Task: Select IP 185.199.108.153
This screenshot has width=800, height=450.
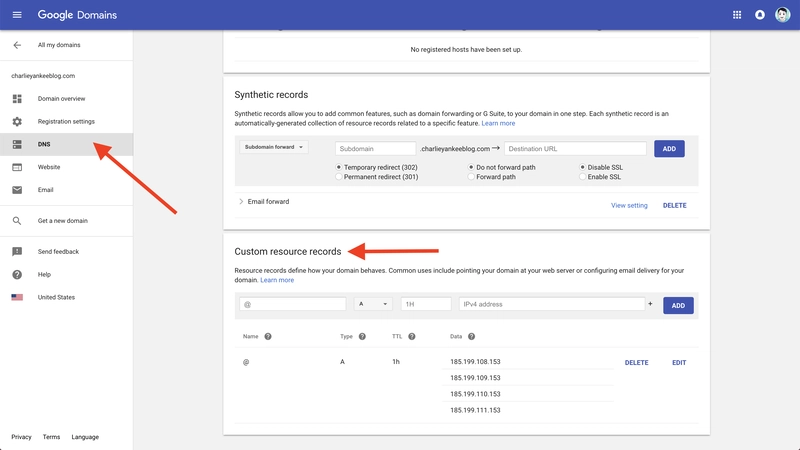Action: pos(475,362)
